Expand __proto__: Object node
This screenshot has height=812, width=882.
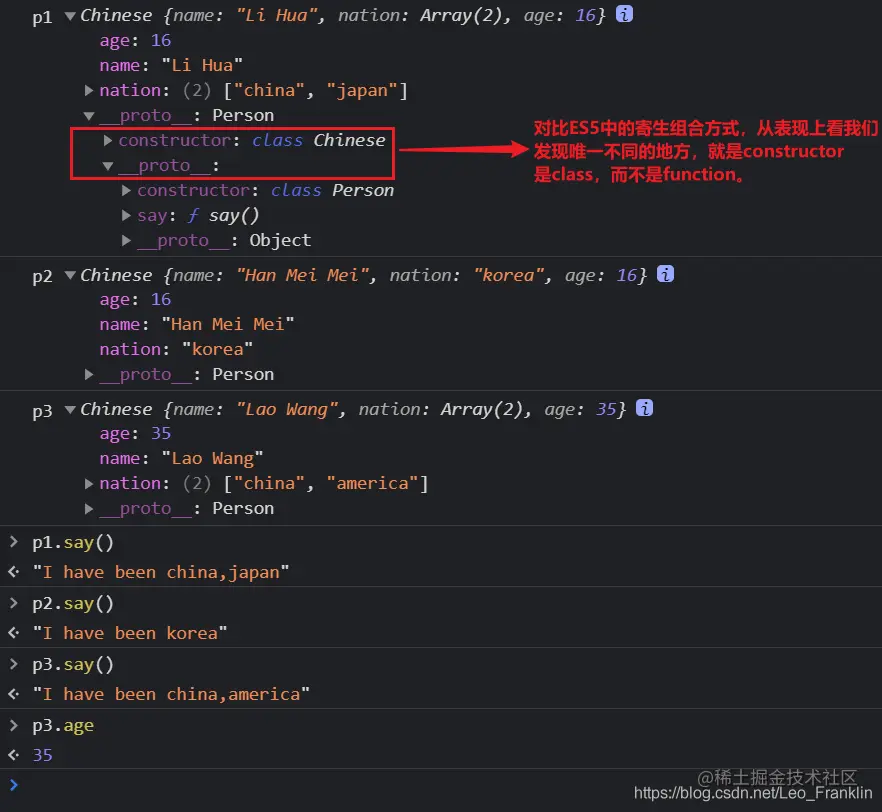[127, 241]
